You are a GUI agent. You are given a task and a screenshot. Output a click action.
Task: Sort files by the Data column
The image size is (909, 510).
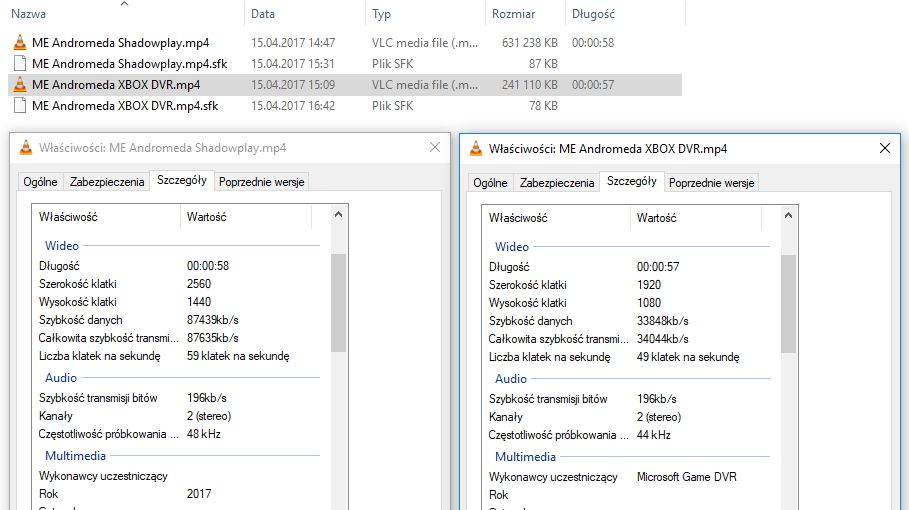tap(263, 14)
